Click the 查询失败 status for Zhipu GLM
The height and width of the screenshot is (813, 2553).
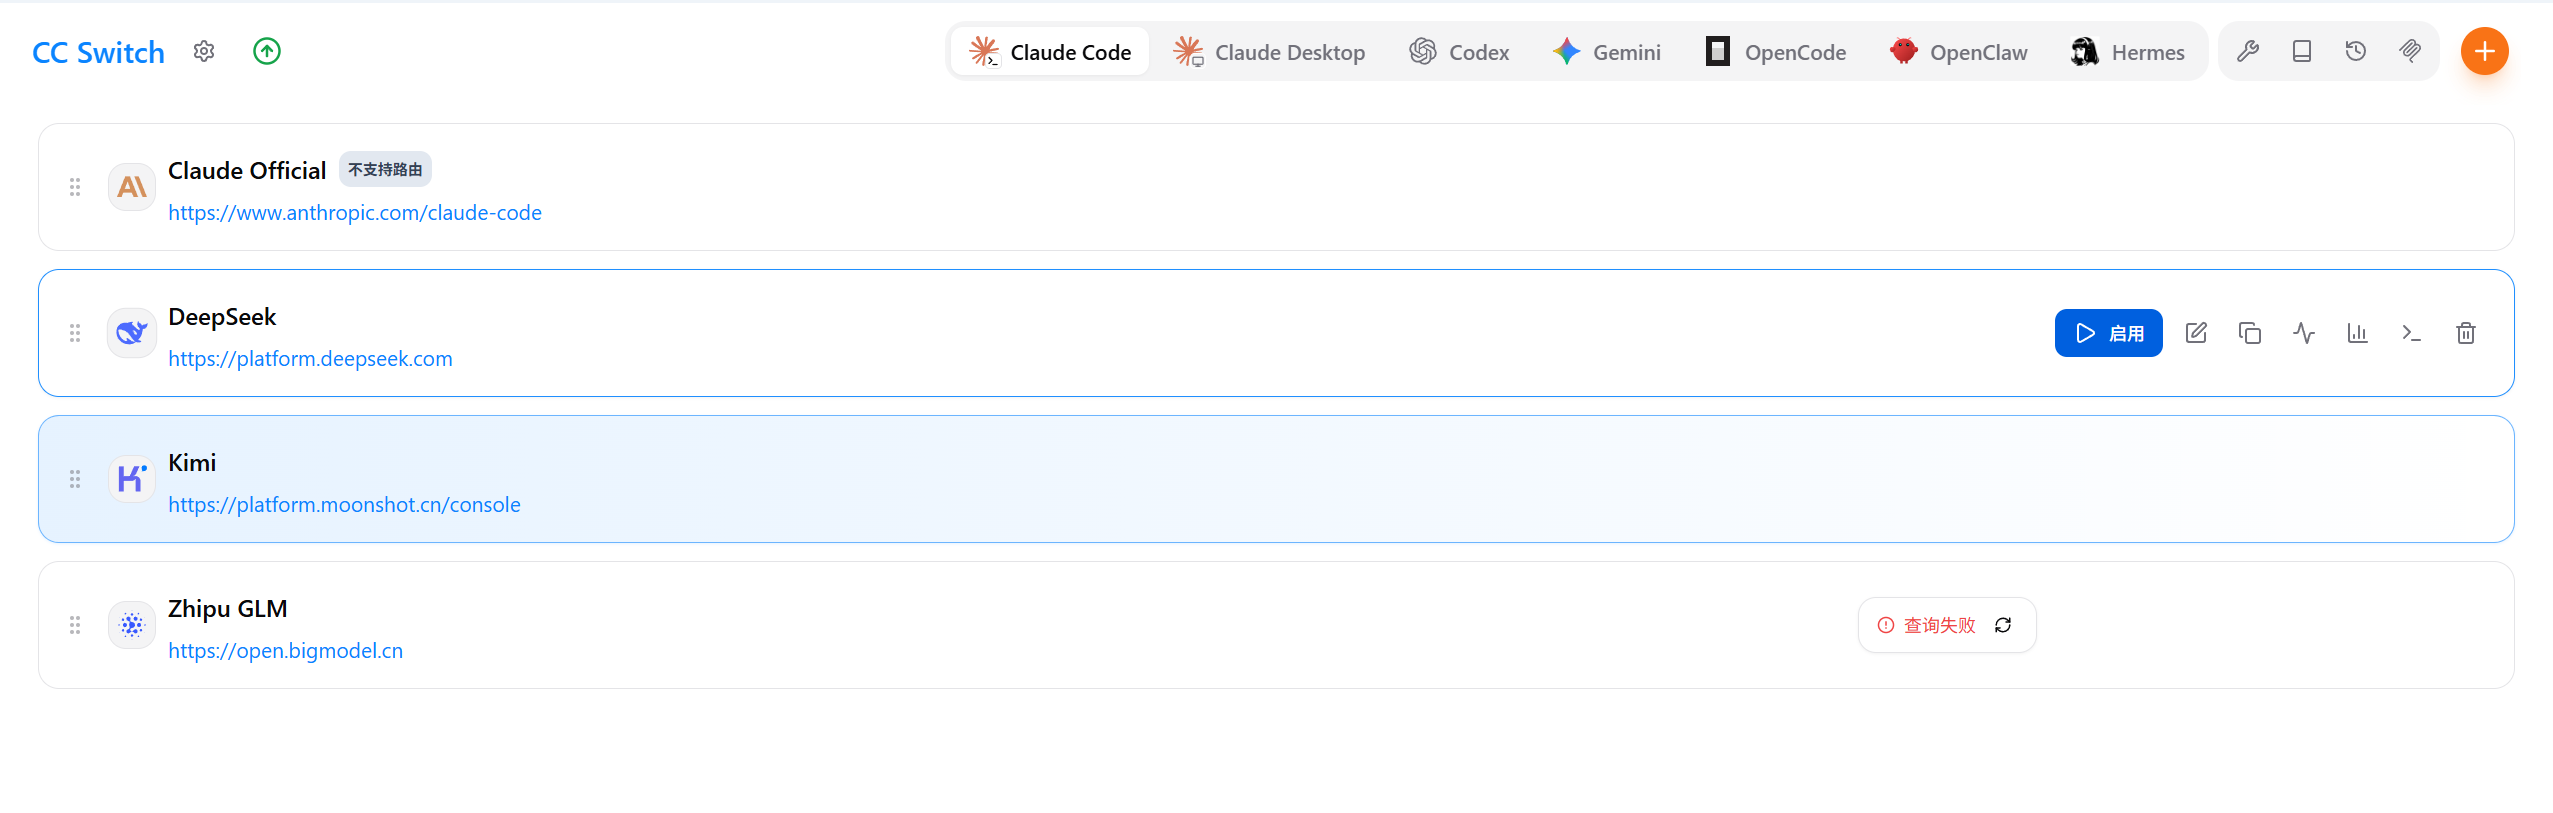pyautogui.click(x=1927, y=625)
